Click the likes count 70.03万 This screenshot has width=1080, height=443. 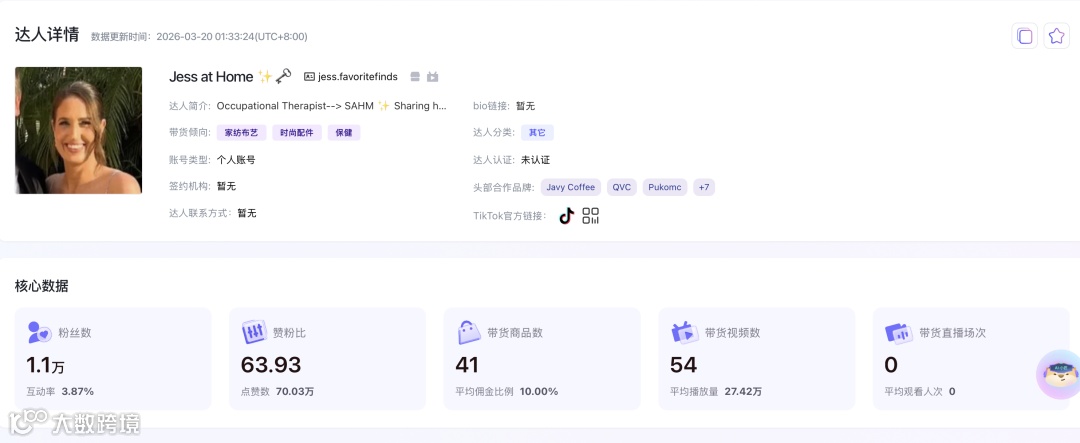click(x=295, y=391)
